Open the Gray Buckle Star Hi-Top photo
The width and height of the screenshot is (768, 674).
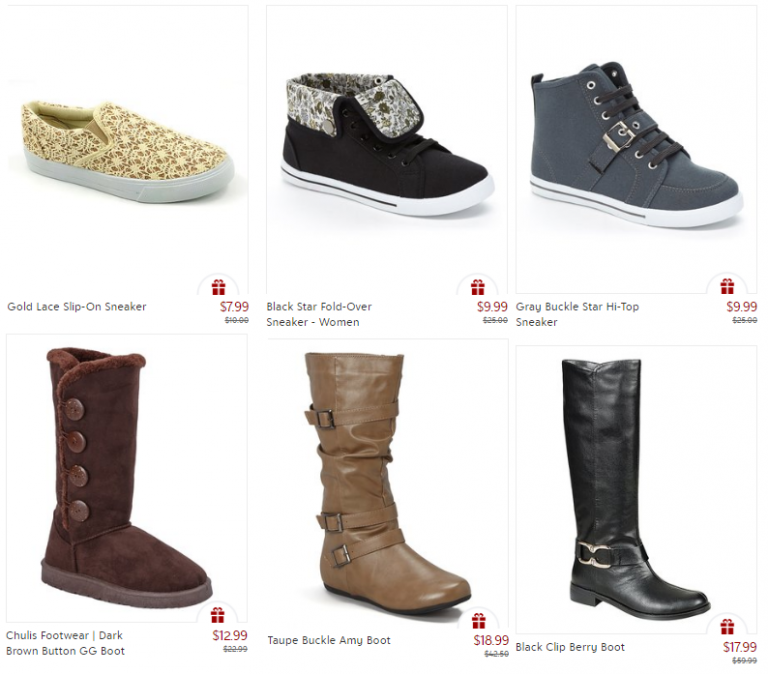[636, 149]
